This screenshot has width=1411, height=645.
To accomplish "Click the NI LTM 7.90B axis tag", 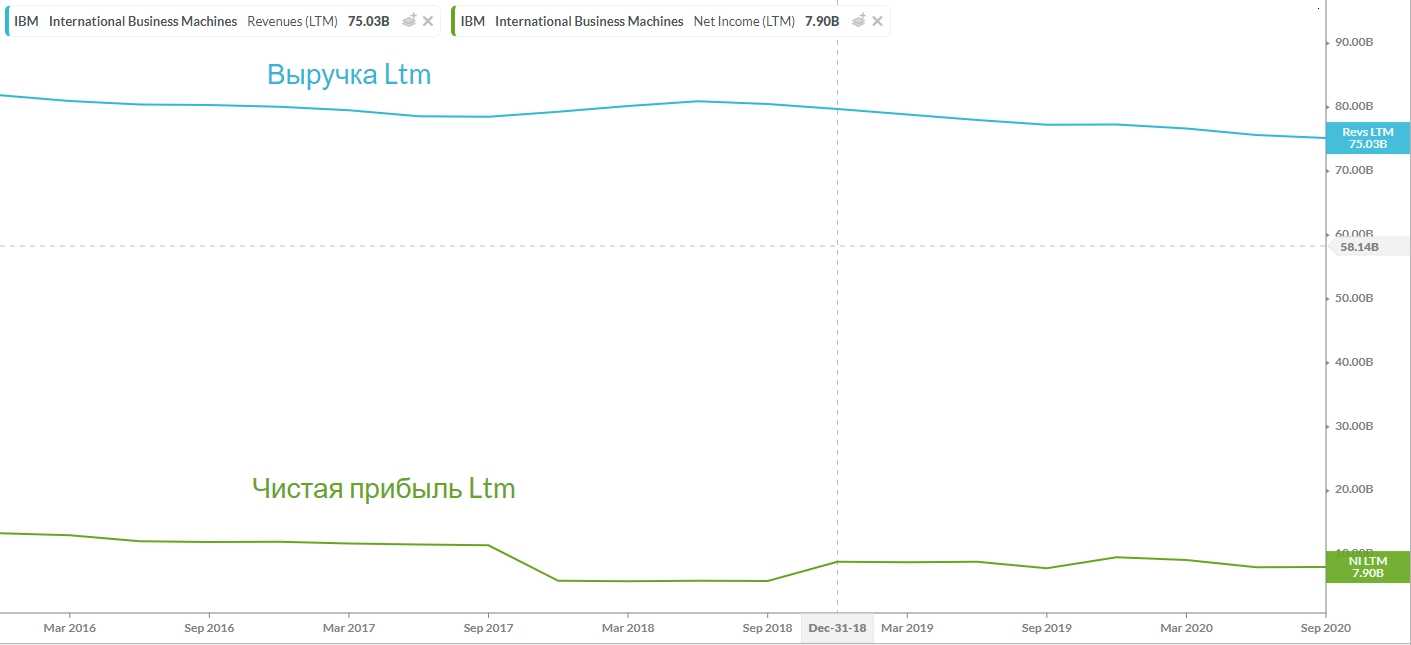I will [x=1367, y=567].
